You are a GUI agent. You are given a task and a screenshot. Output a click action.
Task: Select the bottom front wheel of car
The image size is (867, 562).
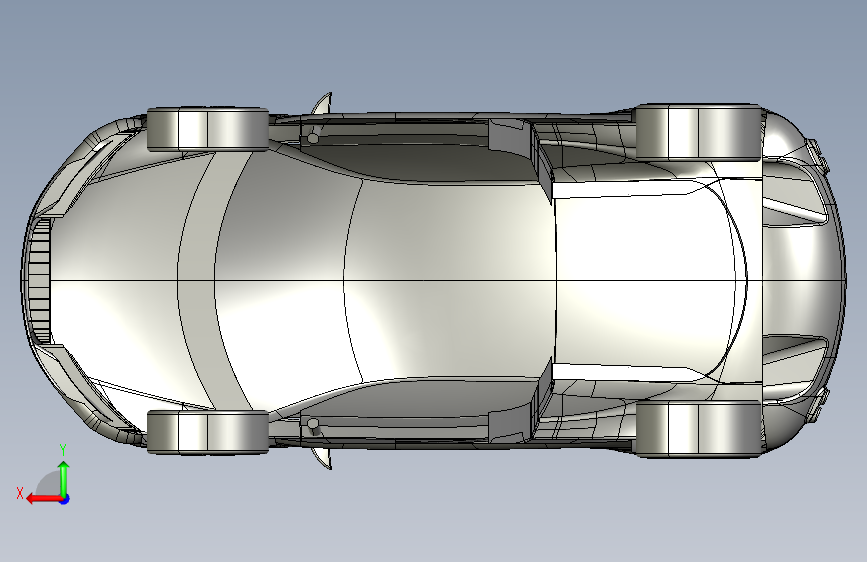point(208,432)
